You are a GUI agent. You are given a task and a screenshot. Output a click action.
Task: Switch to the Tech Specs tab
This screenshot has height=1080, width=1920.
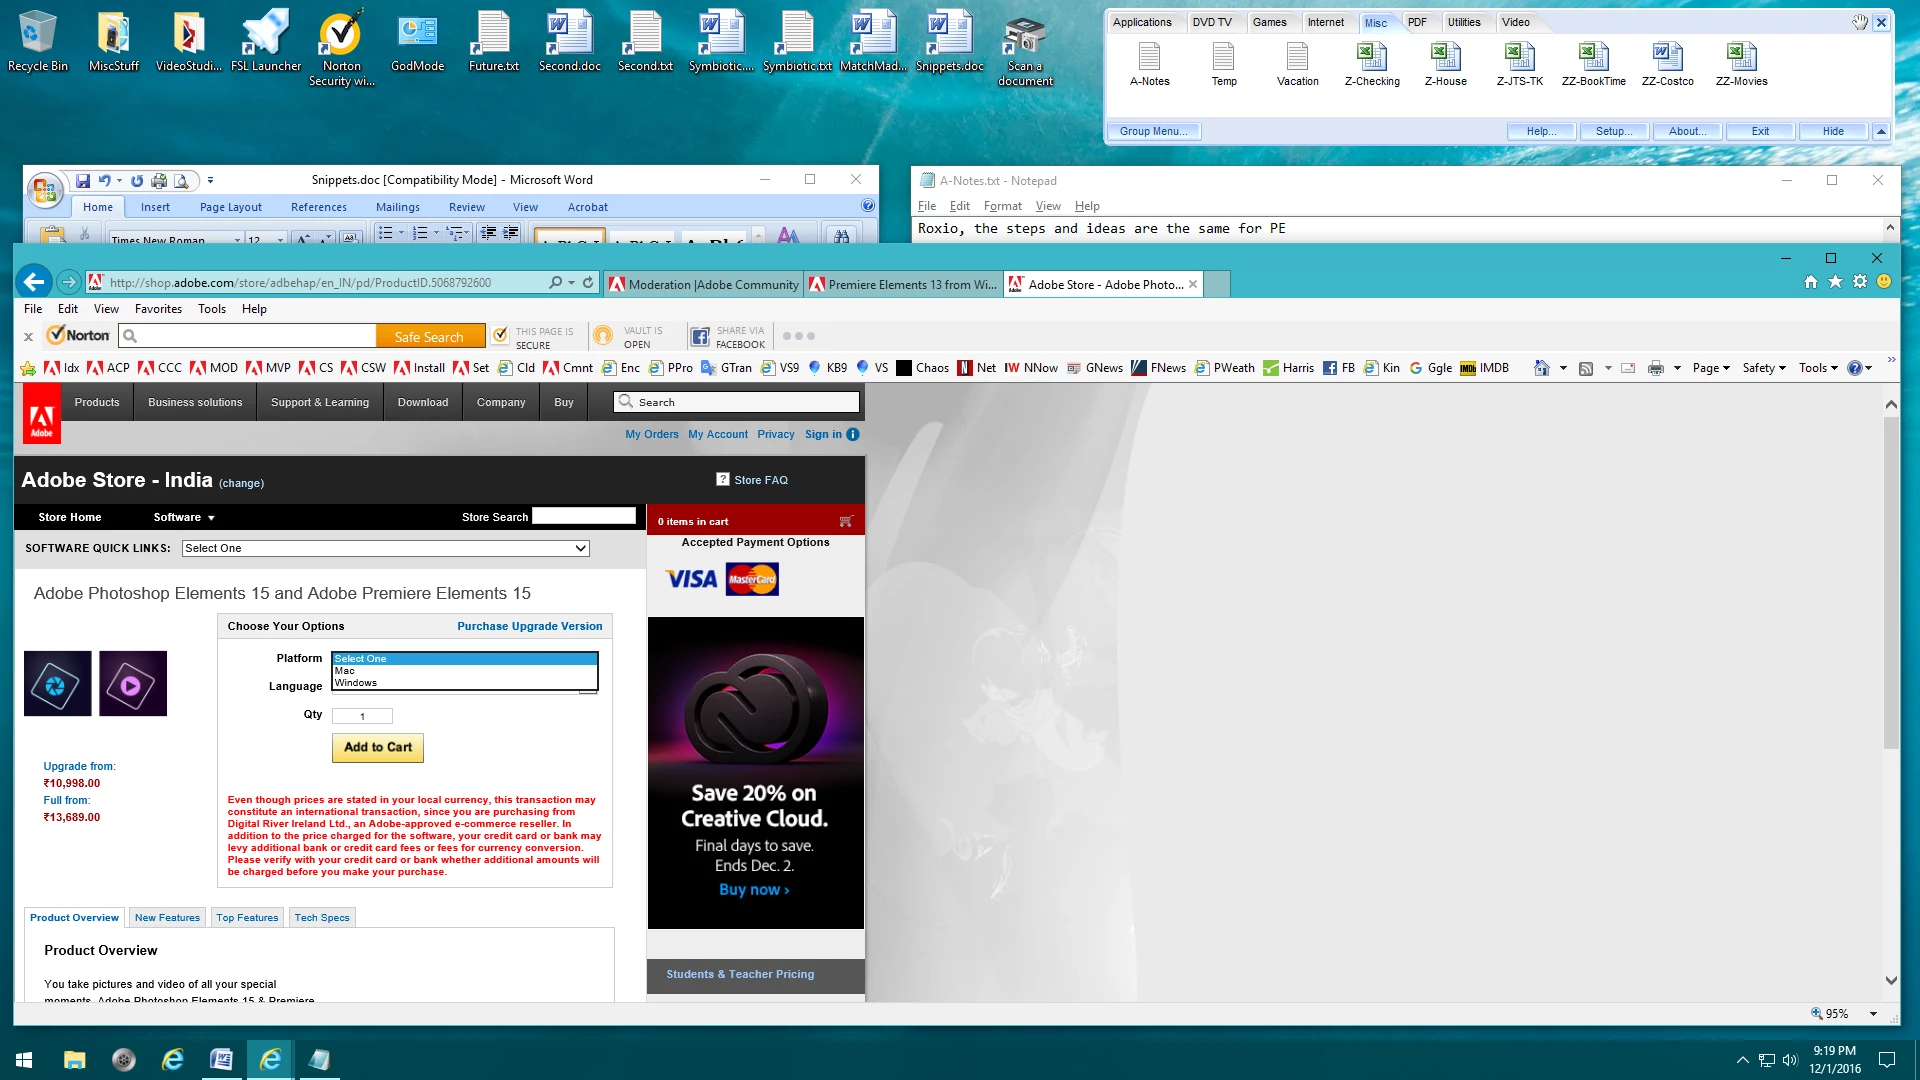[x=321, y=917]
